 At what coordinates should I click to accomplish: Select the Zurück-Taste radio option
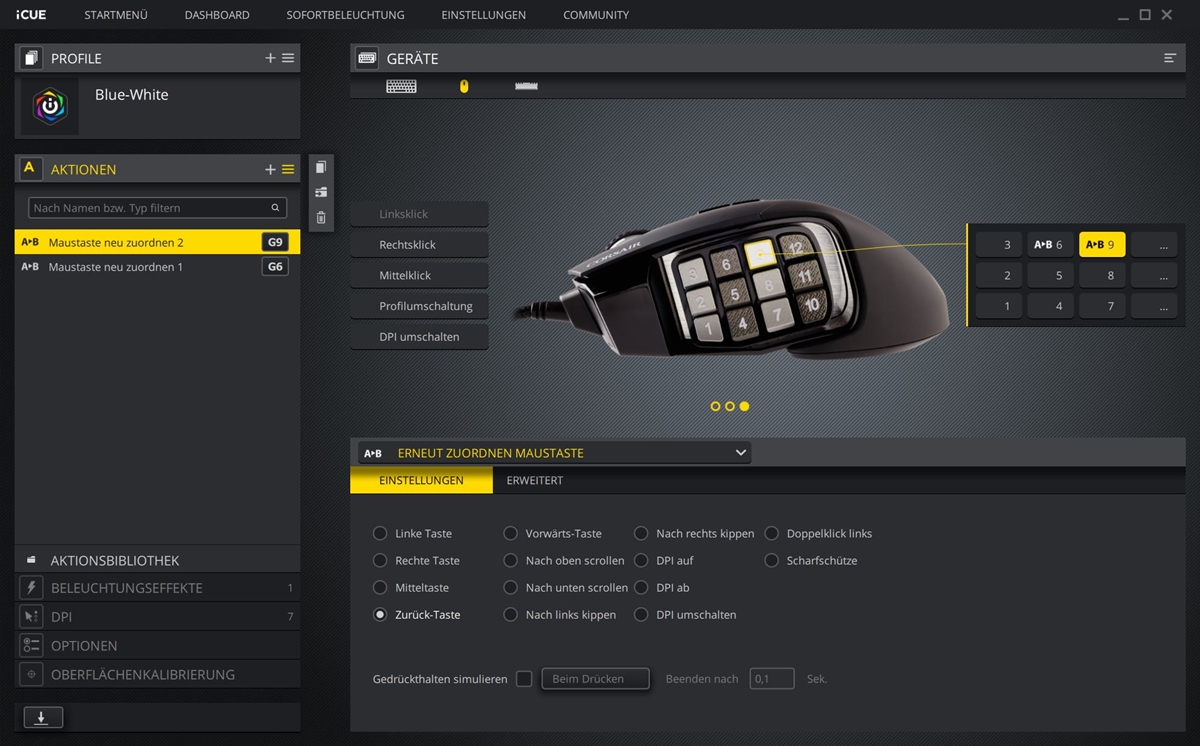click(380, 615)
